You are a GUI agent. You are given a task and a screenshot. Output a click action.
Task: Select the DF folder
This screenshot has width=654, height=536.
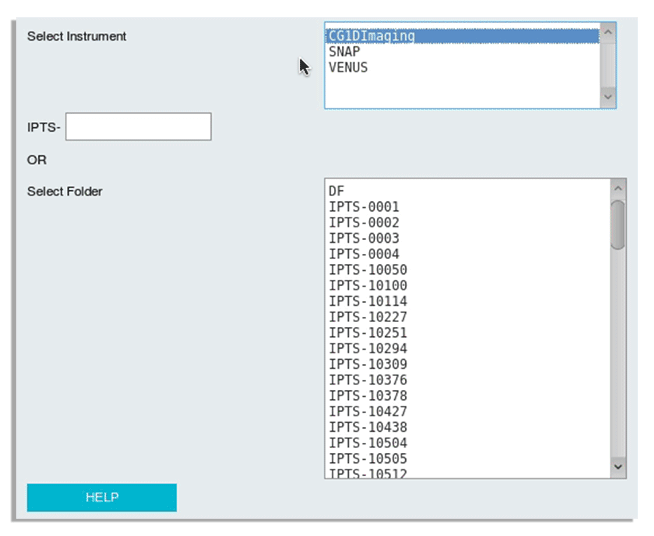(336, 191)
